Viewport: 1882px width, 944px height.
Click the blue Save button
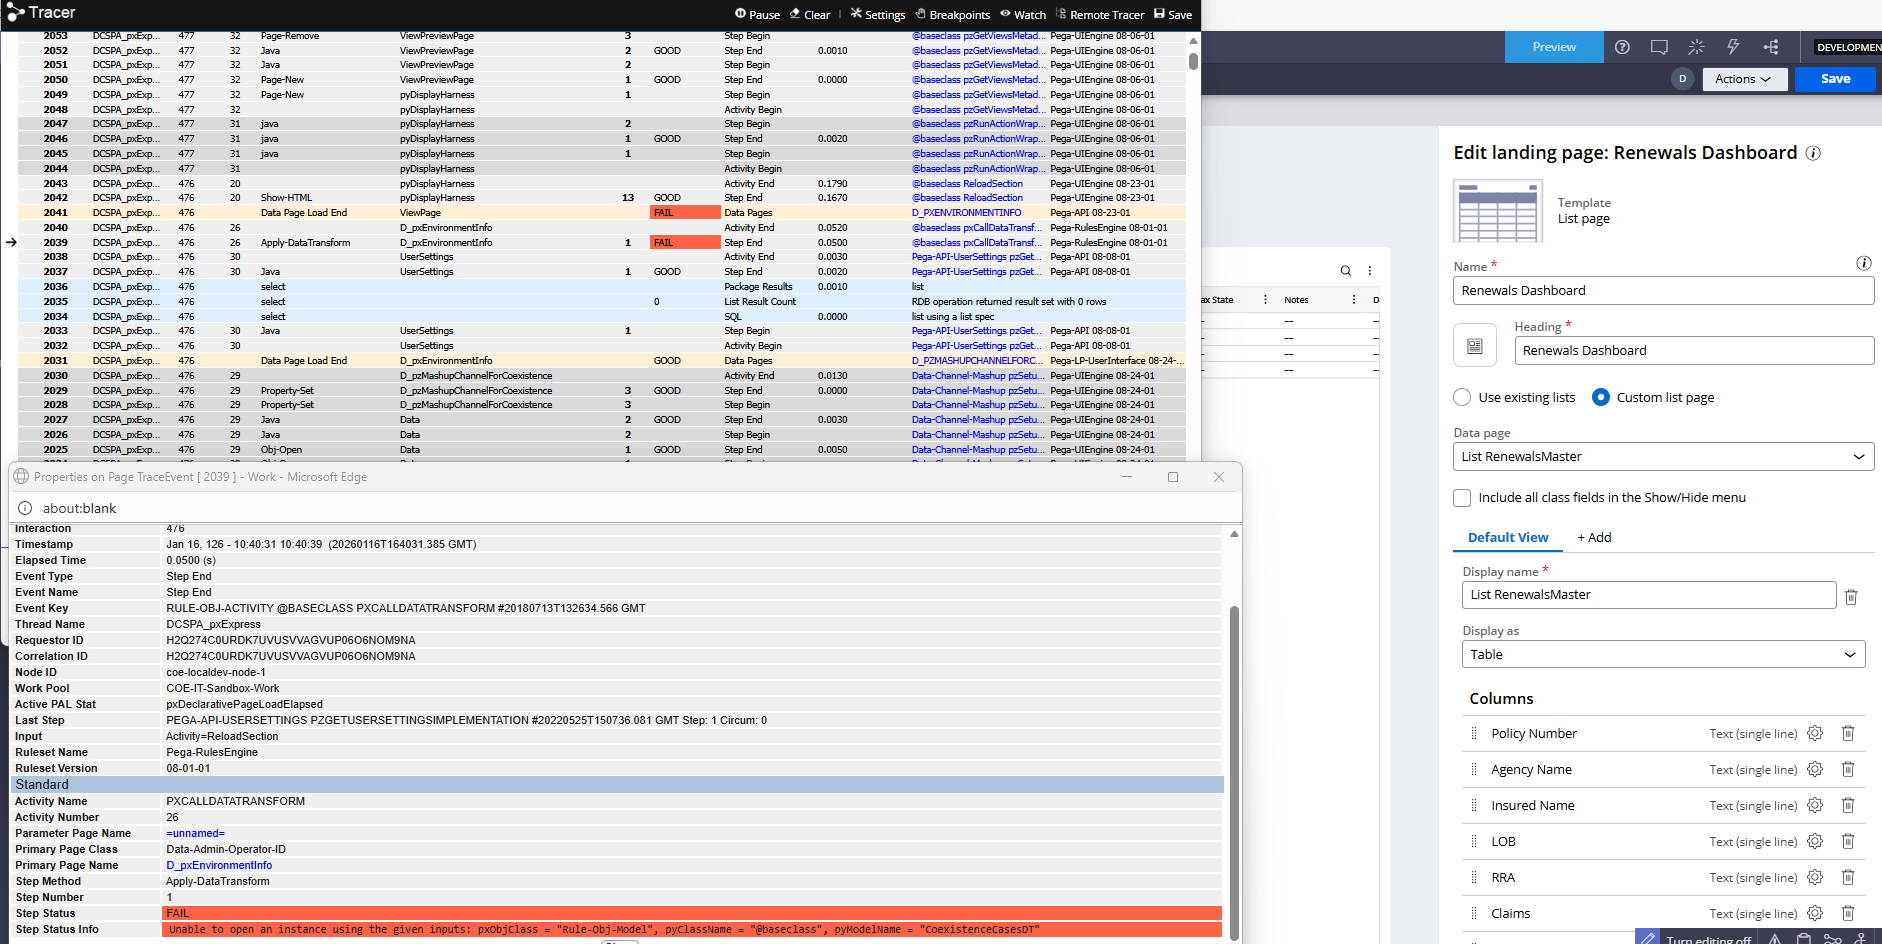(1835, 79)
